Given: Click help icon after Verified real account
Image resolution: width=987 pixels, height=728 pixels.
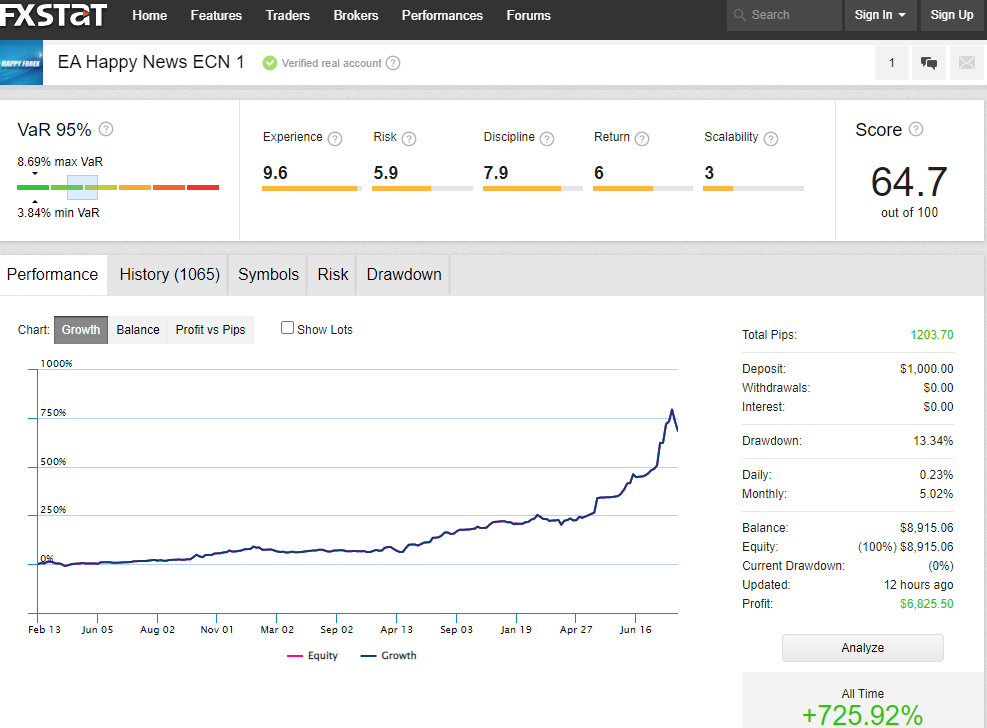Looking at the screenshot, I should pos(393,63).
